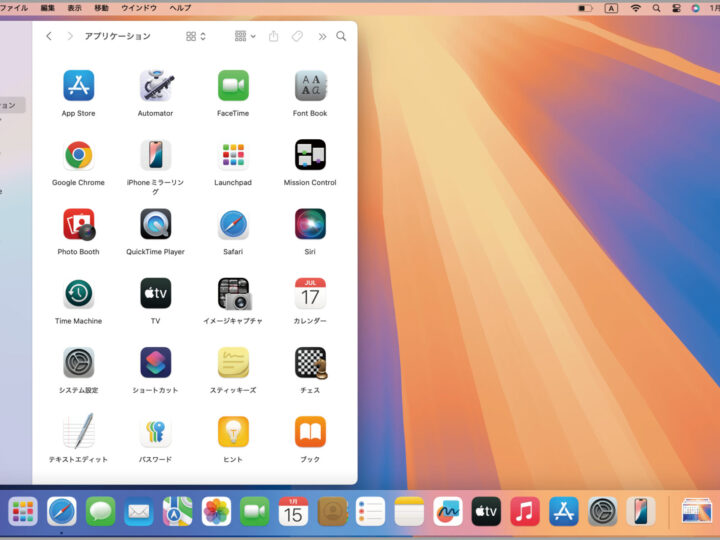Open Apple TV from the Dock

486,511
